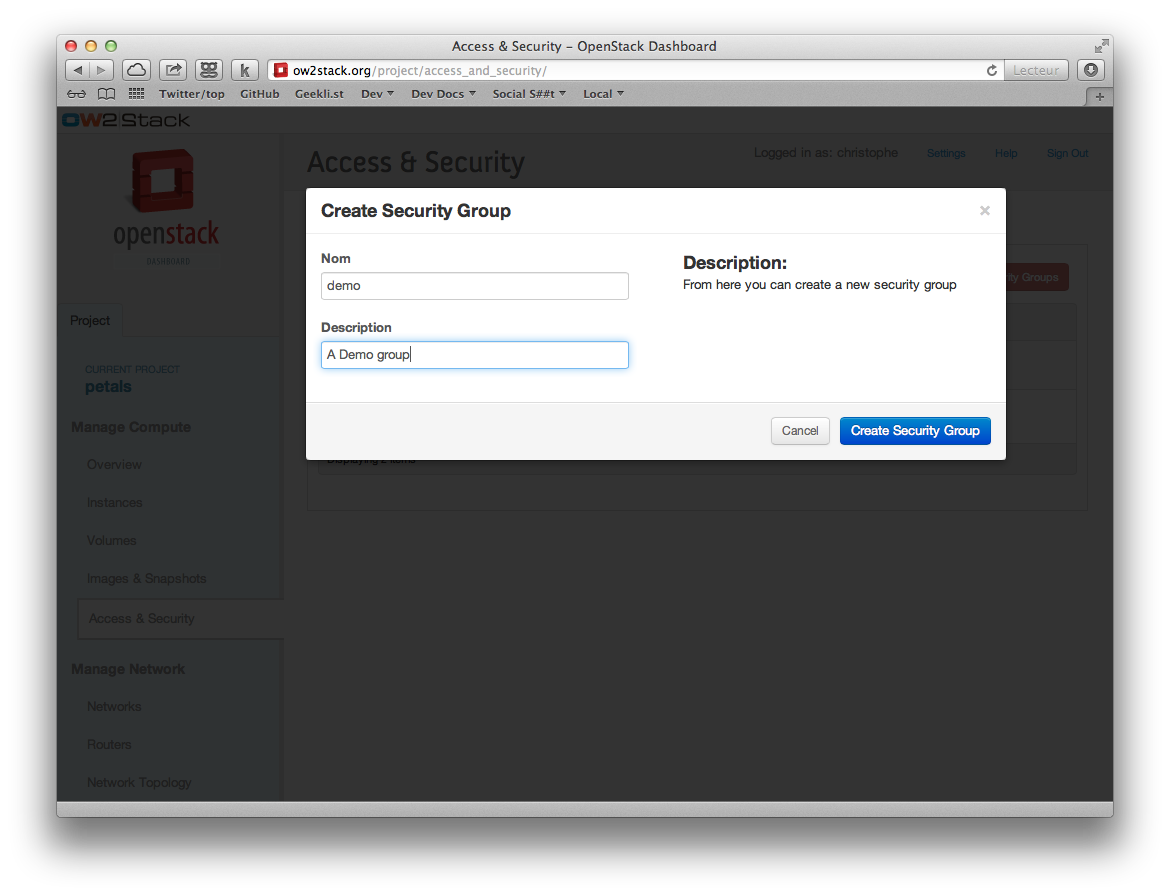This screenshot has width=1170, height=896.
Task: Click the Share icon in toolbar
Action: point(173,70)
